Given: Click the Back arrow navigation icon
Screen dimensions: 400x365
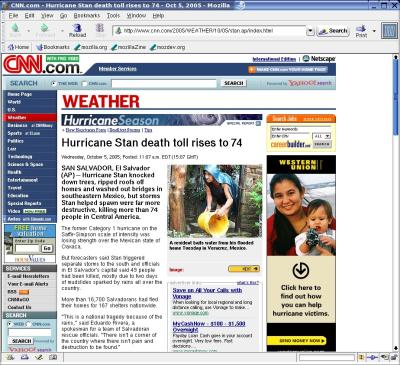Looking at the screenshot, I should (x=15, y=28).
